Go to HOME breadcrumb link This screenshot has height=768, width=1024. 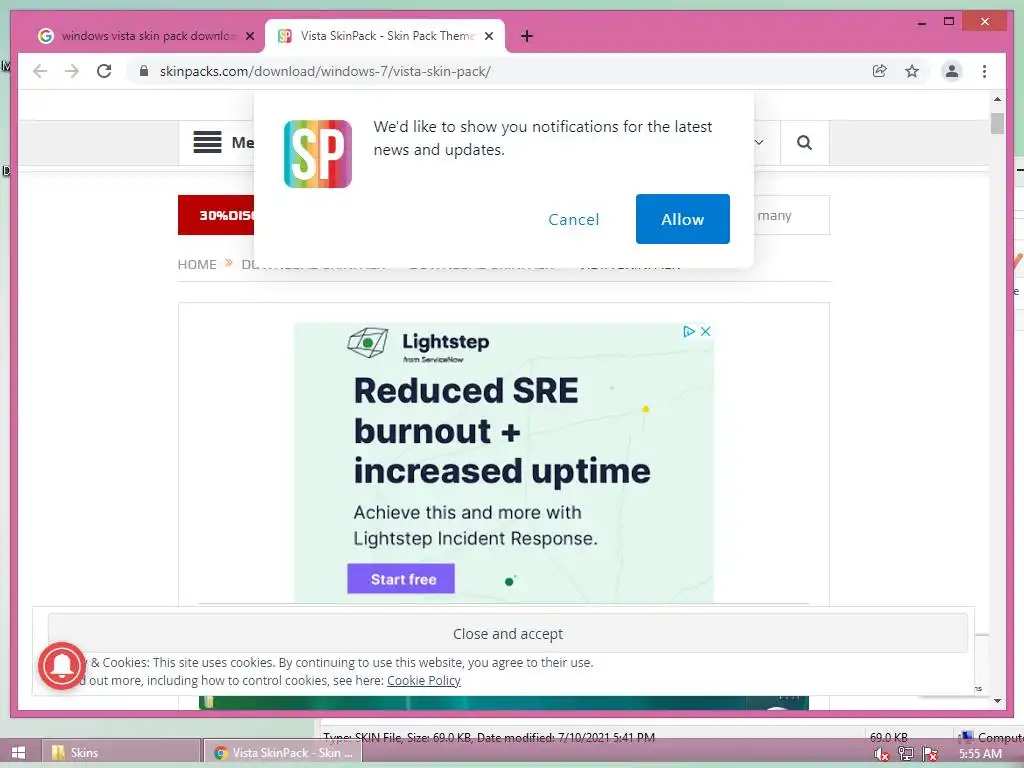click(x=197, y=264)
